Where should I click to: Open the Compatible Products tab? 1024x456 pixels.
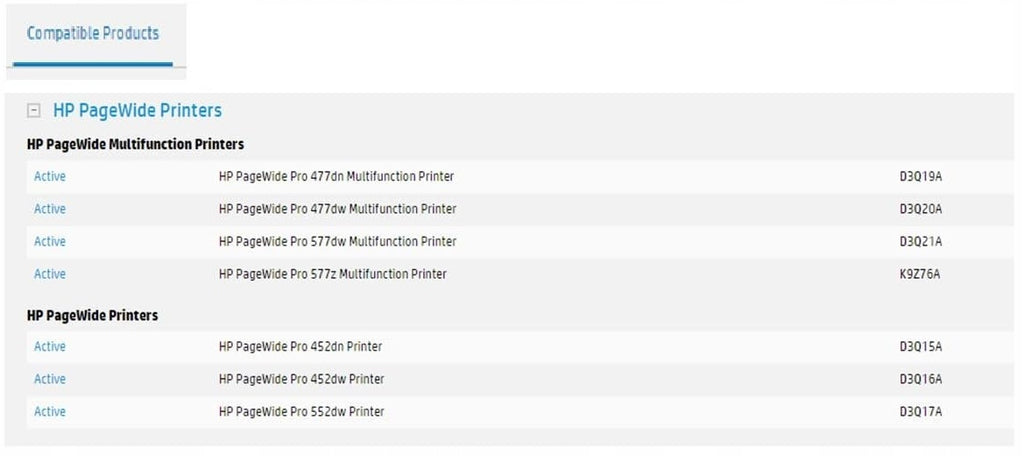pyautogui.click(x=93, y=33)
